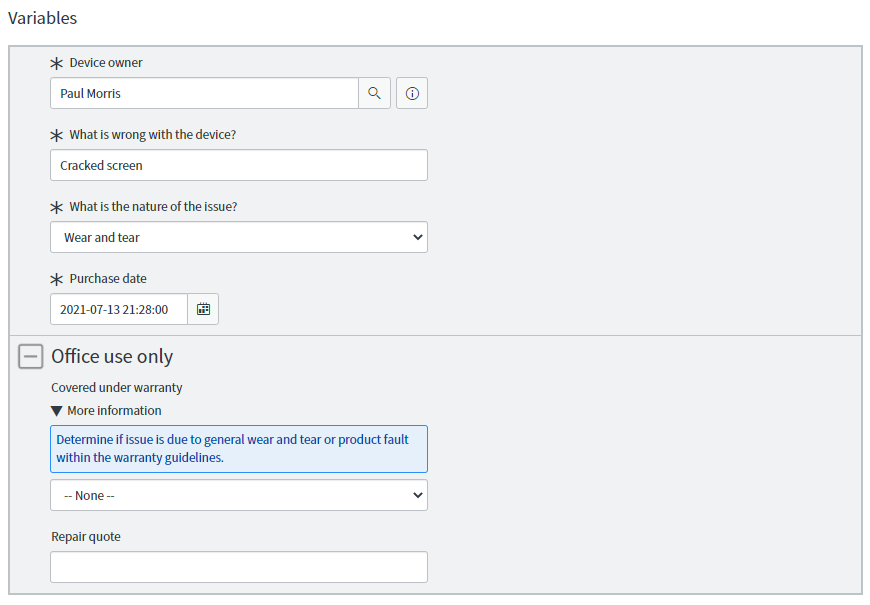Collapse the More information disclosure triangle

tap(57, 410)
